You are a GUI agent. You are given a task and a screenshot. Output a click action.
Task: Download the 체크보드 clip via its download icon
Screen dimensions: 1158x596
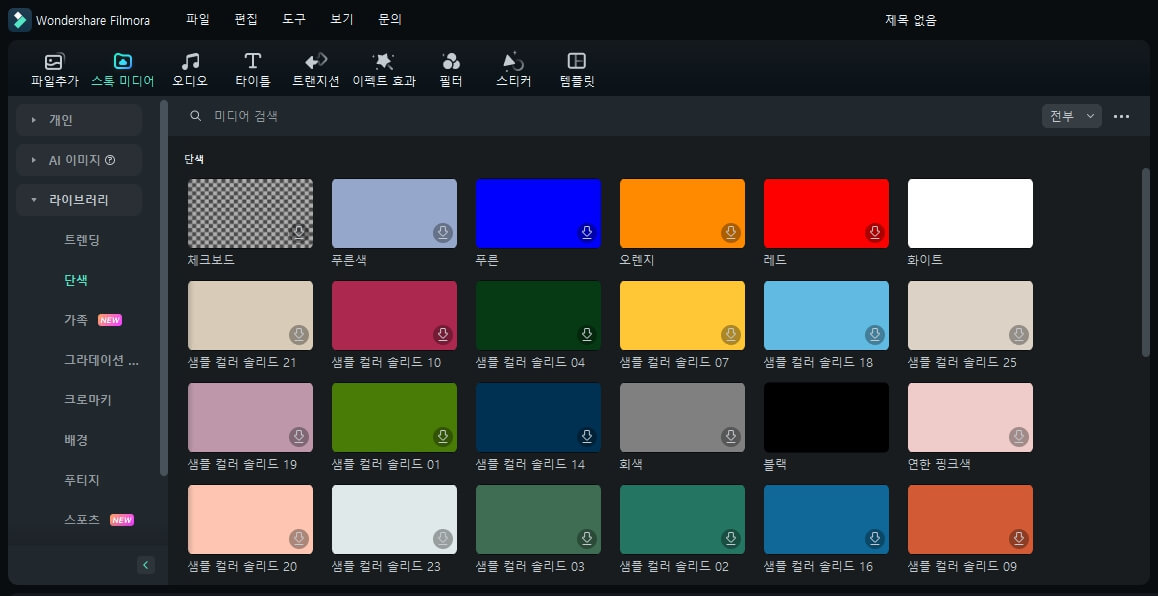[298, 233]
